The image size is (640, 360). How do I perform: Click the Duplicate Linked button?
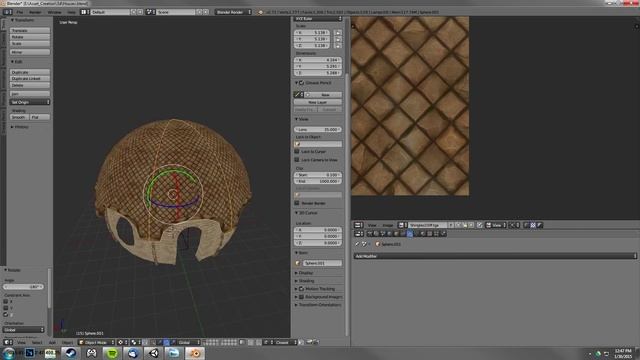point(30,79)
